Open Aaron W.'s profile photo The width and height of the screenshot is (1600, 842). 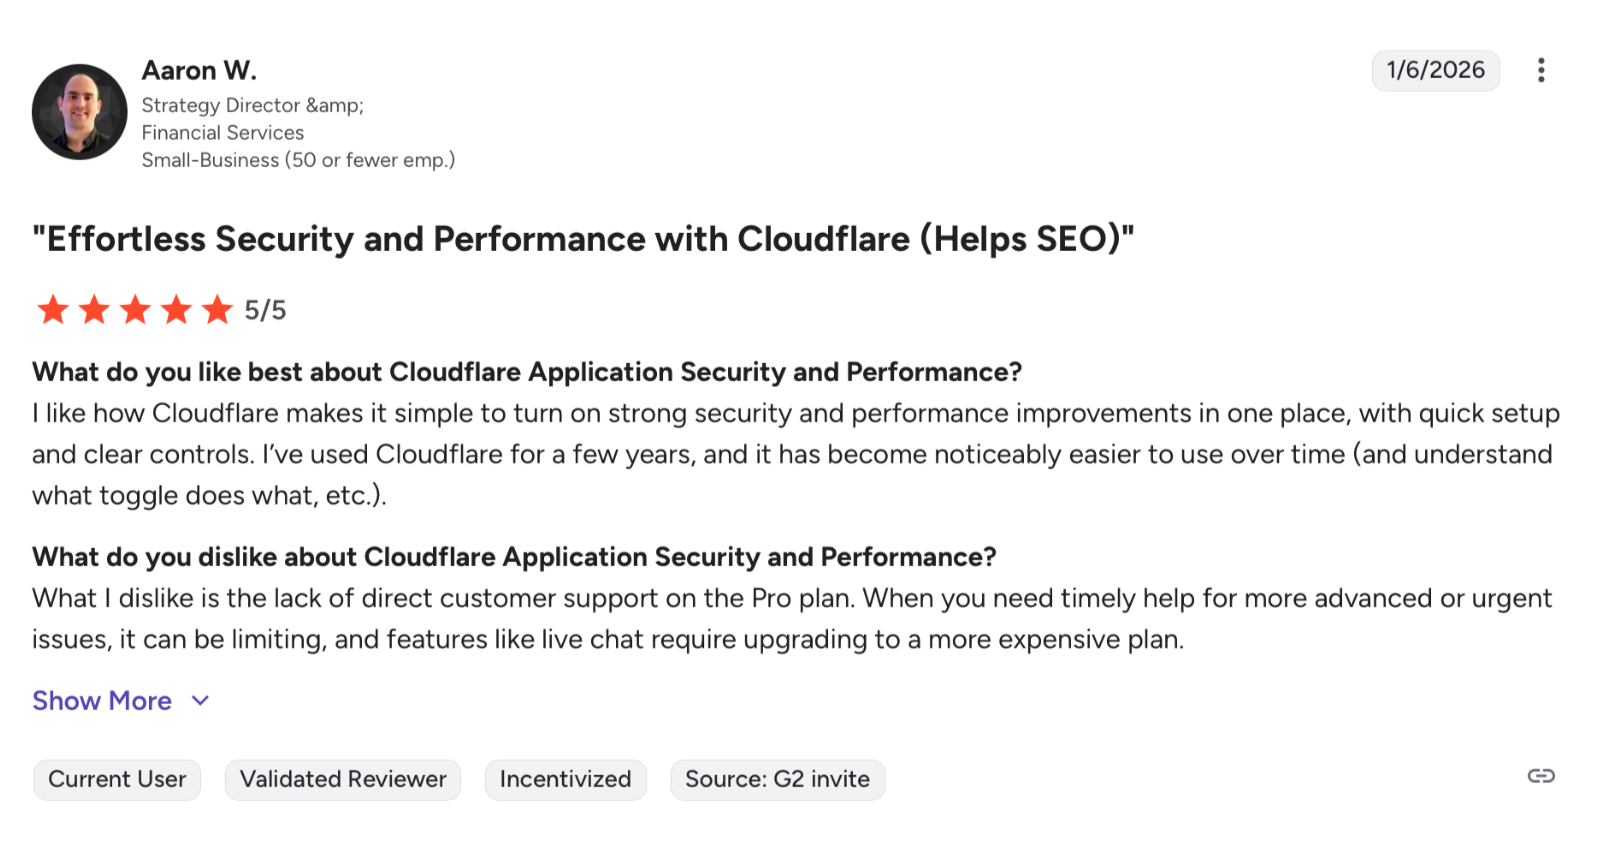point(79,112)
